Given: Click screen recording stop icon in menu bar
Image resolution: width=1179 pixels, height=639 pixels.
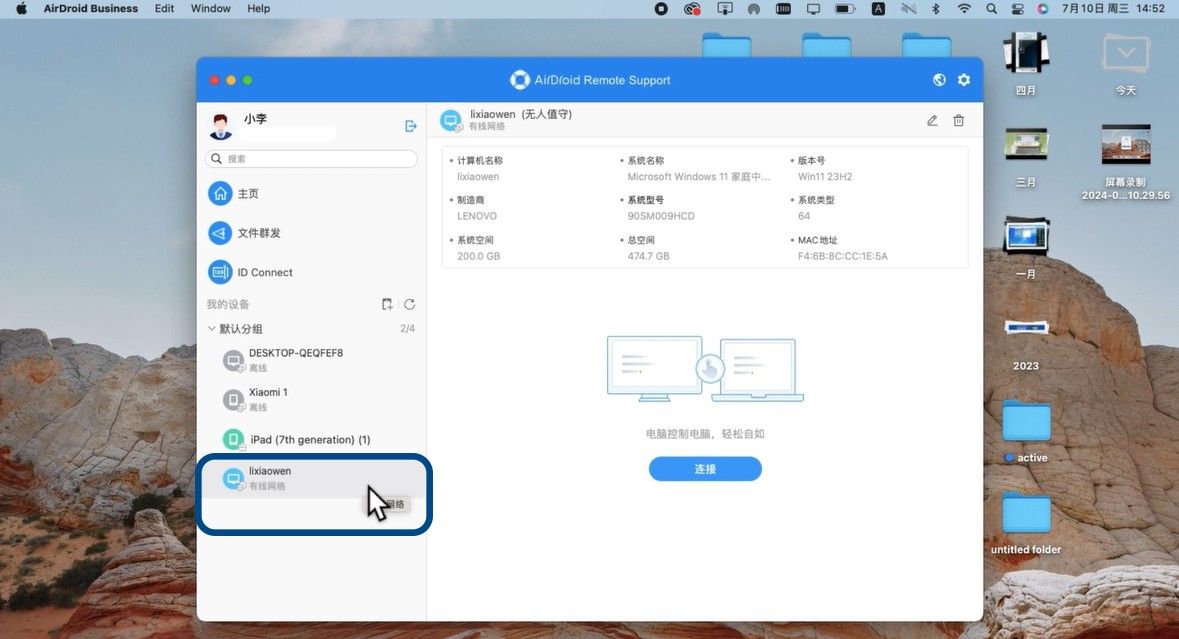Looking at the screenshot, I should pyautogui.click(x=661, y=8).
